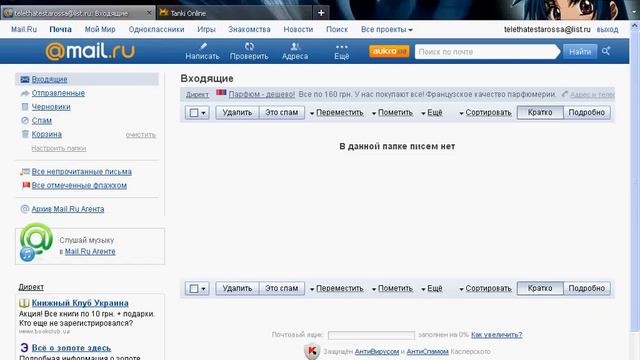Open АнтиВирусом link in footer
Image resolution: width=640 pixels, height=360 pixels.
click(377, 351)
